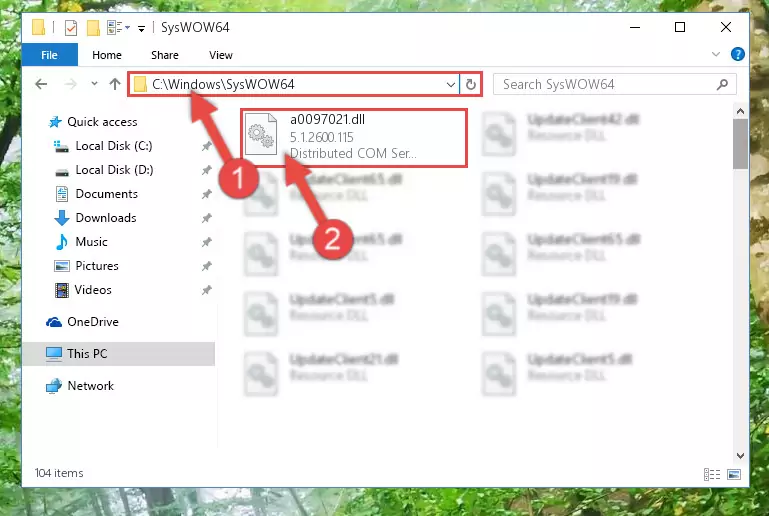Open the recent locations dropdown
Screen dimensions: 769x516
(94, 84)
